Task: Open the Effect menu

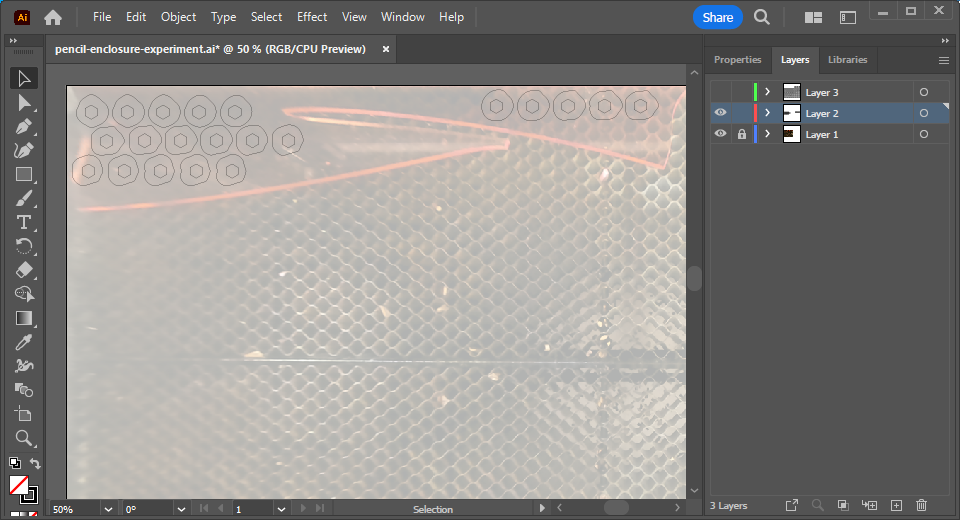Action: tap(312, 17)
